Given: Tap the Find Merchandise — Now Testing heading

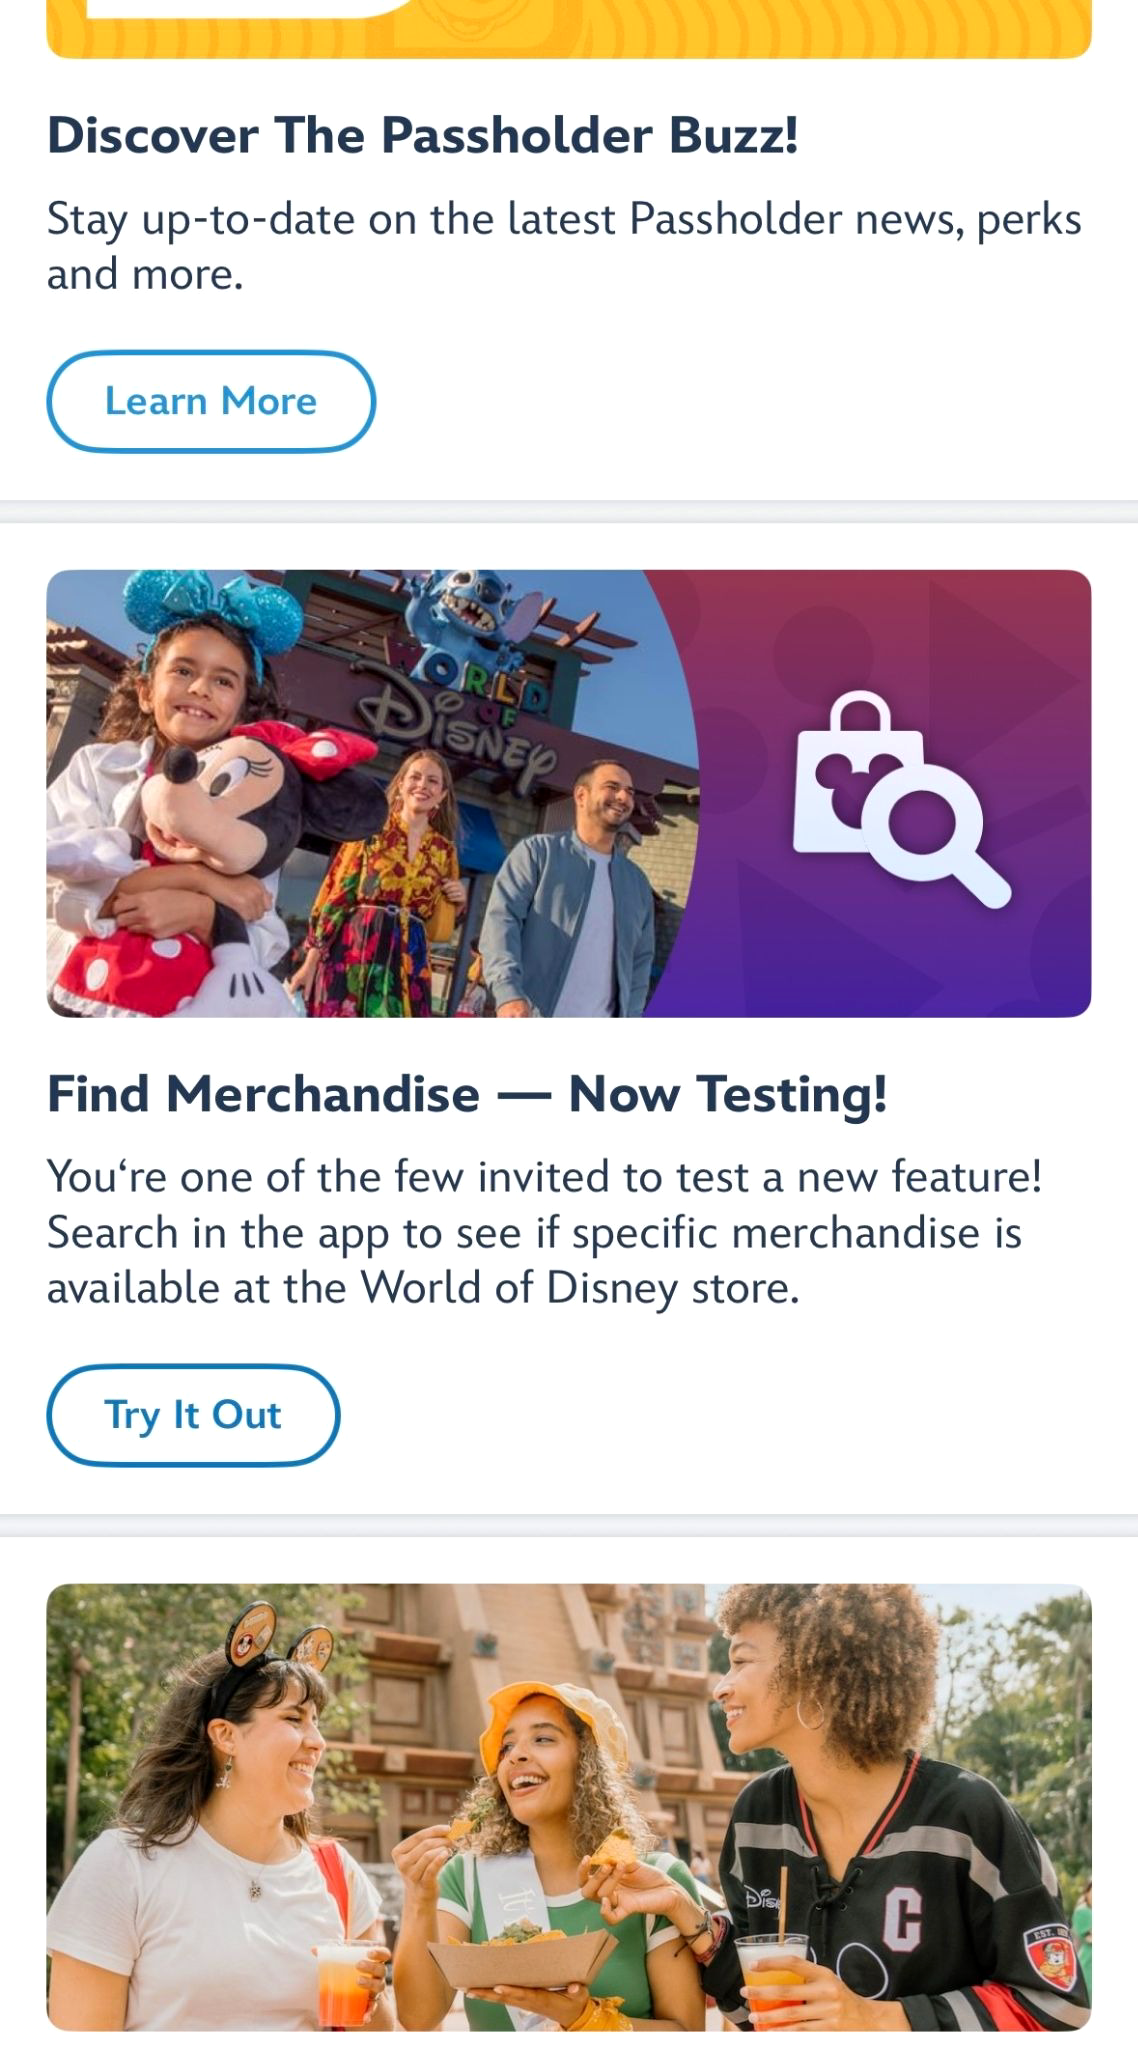Looking at the screenshot, I should point(467,1093).
